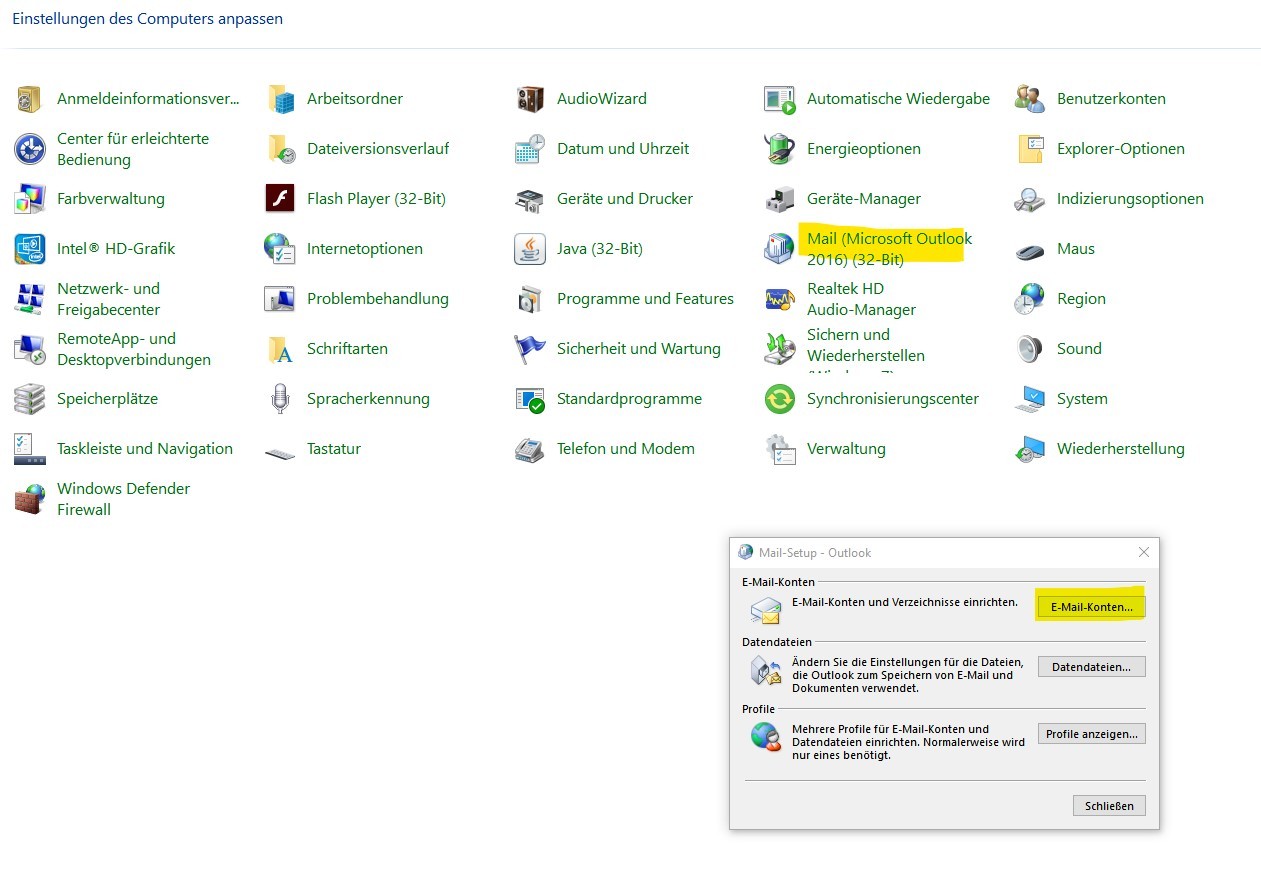The height and width of the screenshot is (876, 1261).
Task: Open Windows Defender Firewall
Action: (x=123, y=498)
